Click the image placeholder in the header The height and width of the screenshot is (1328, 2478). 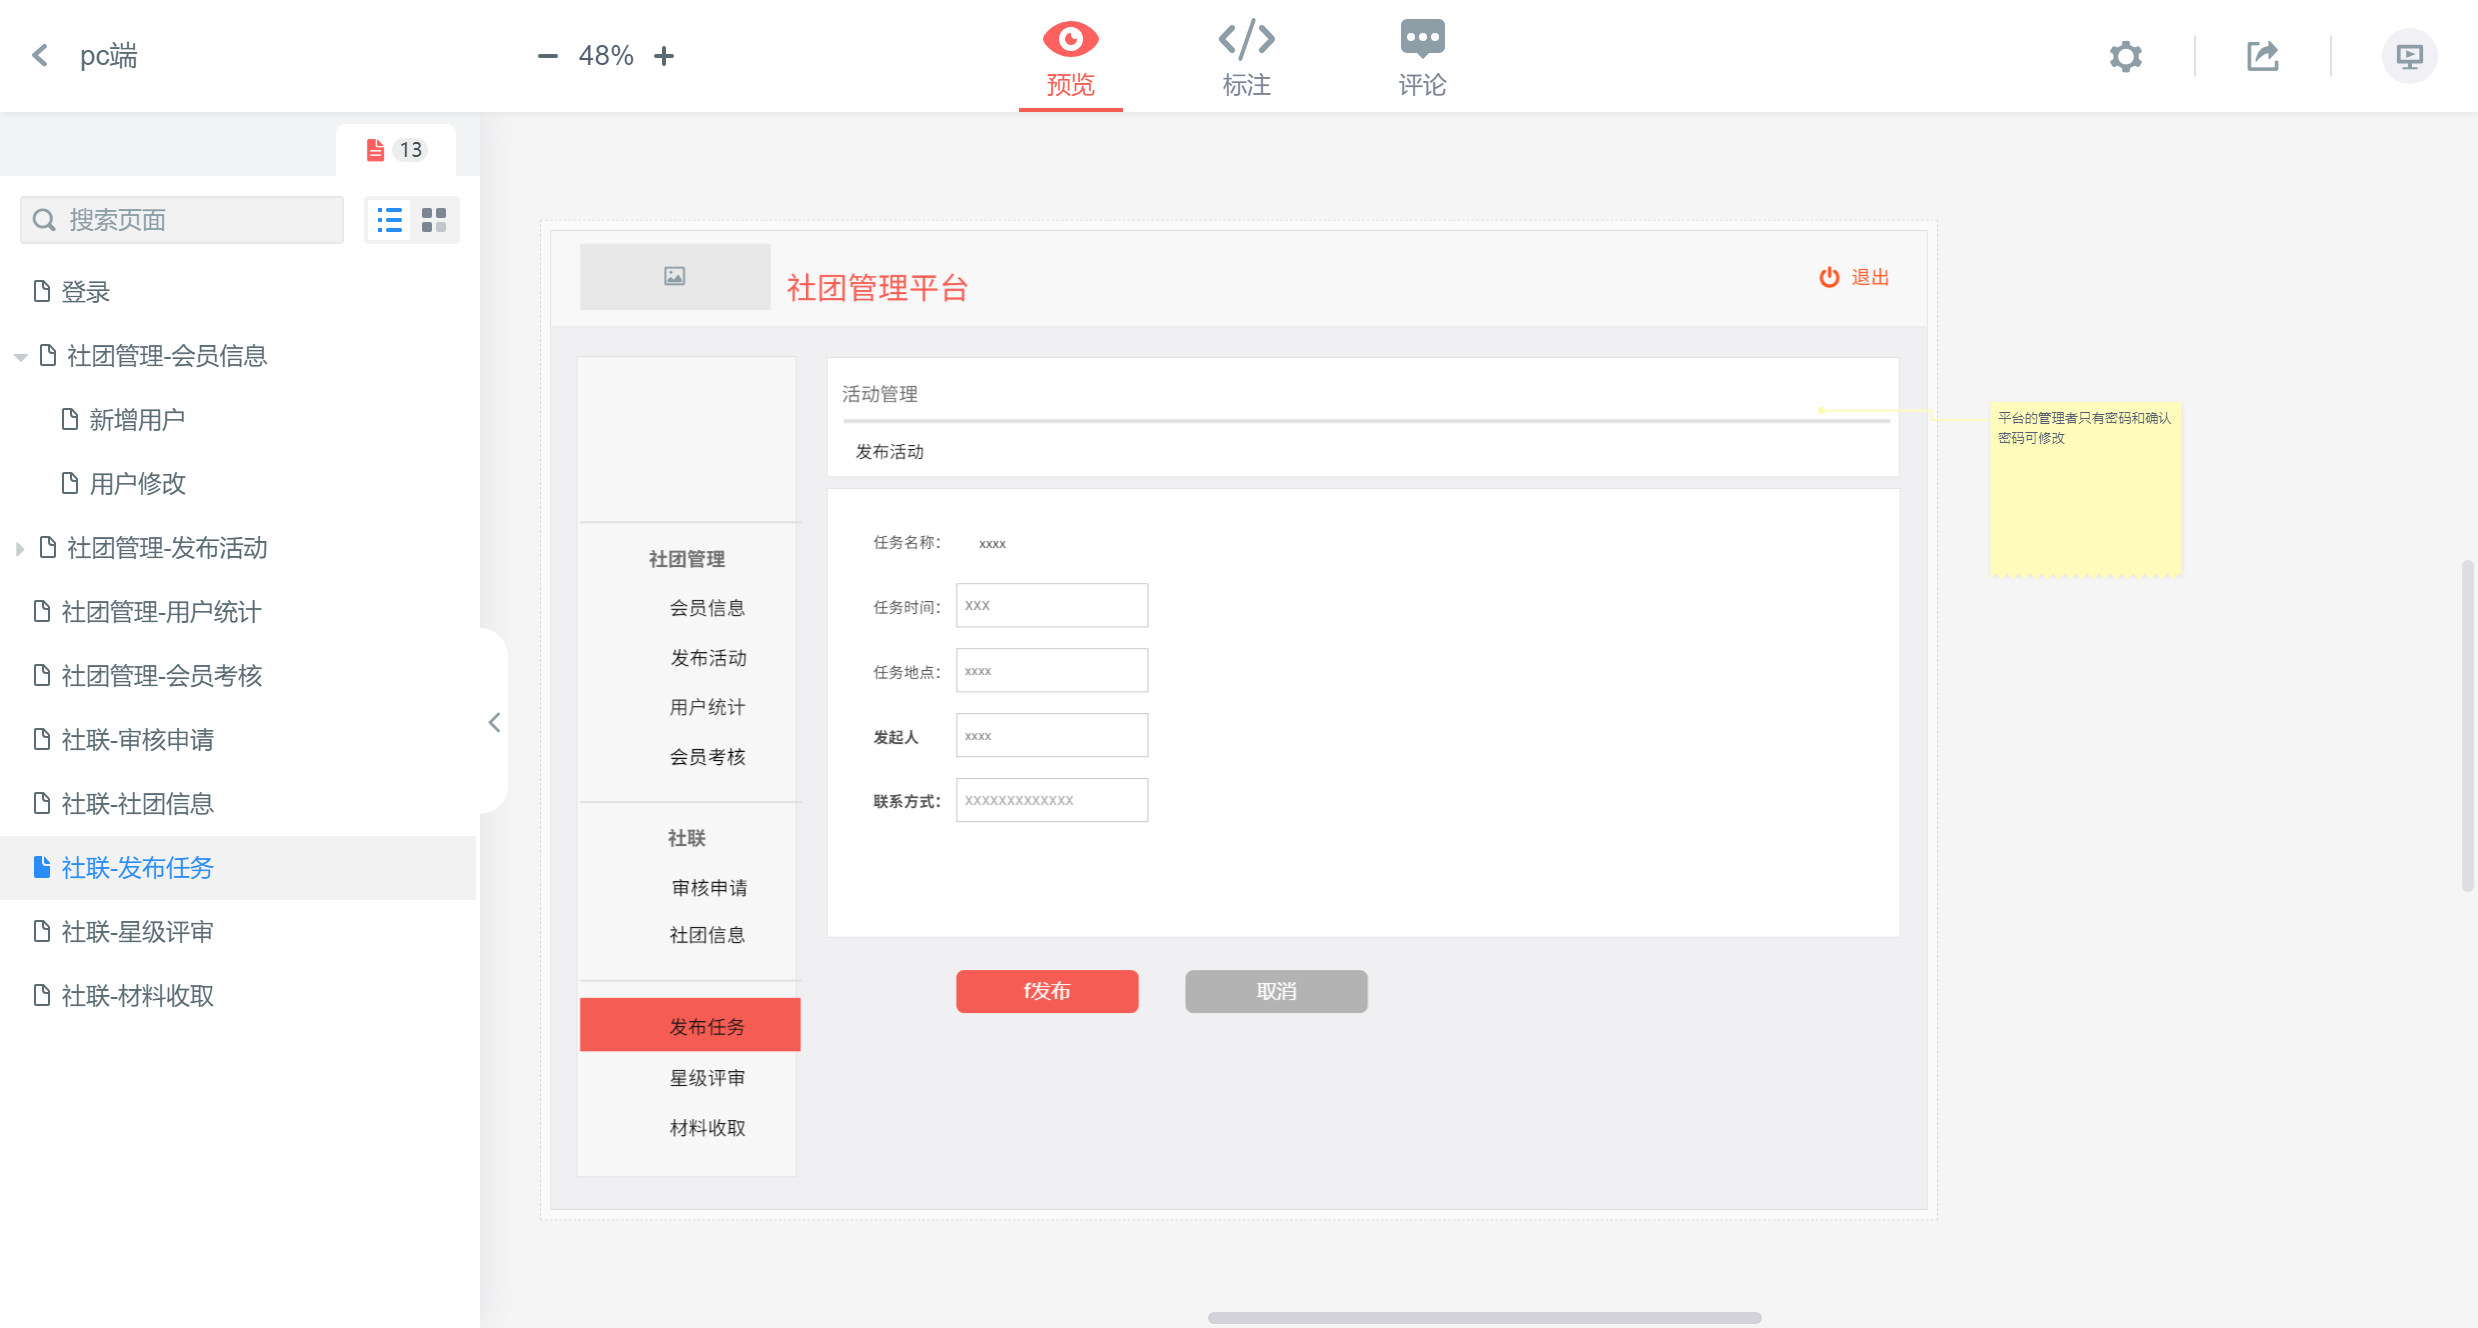coord(675,277)
